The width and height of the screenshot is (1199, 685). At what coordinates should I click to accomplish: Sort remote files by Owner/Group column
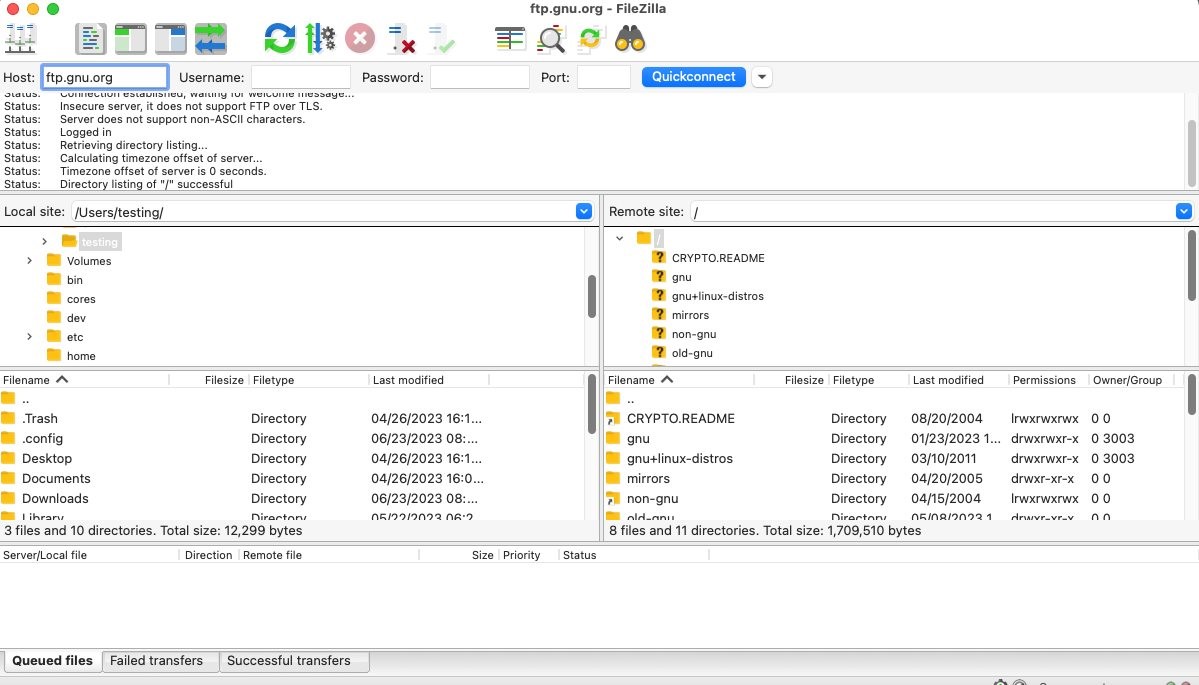[x=1127, y=380]
